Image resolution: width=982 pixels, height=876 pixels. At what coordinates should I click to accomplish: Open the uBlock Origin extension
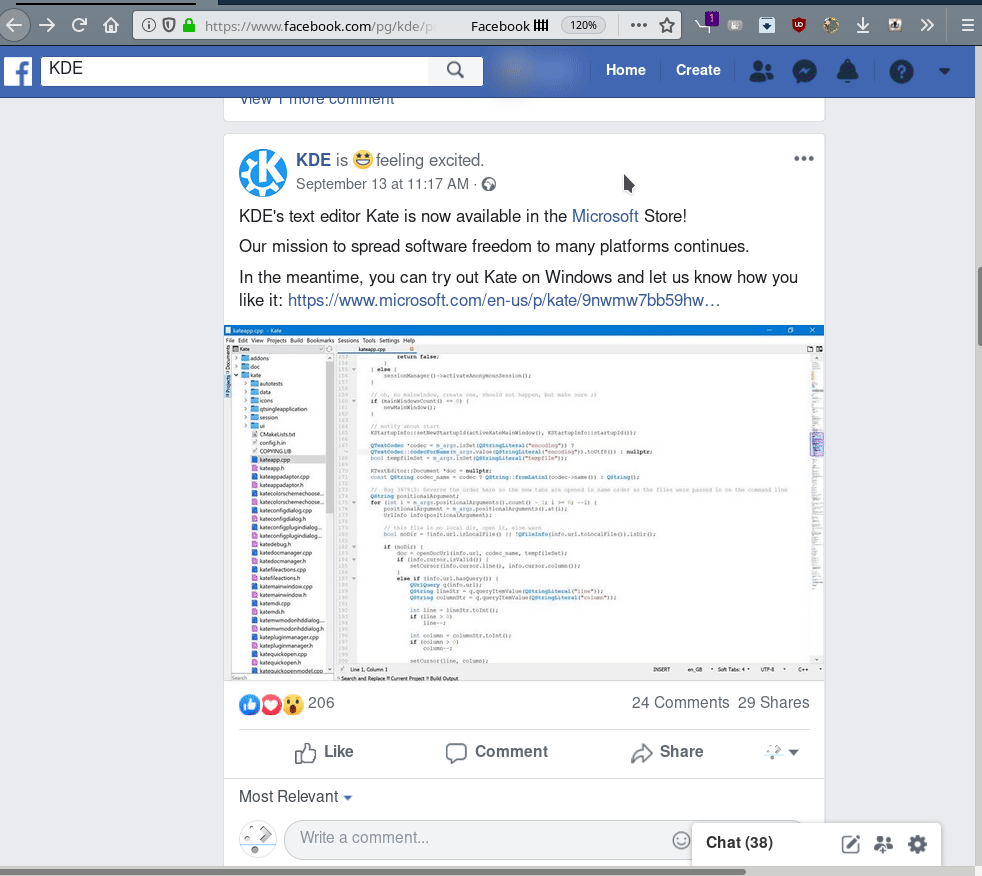click(799, 25)
